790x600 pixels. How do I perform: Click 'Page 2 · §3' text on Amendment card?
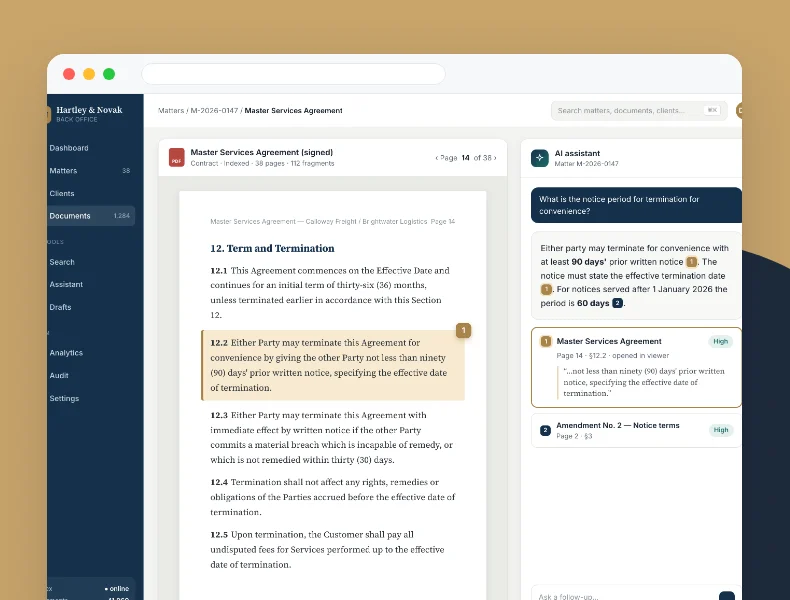tap(574, 436)
